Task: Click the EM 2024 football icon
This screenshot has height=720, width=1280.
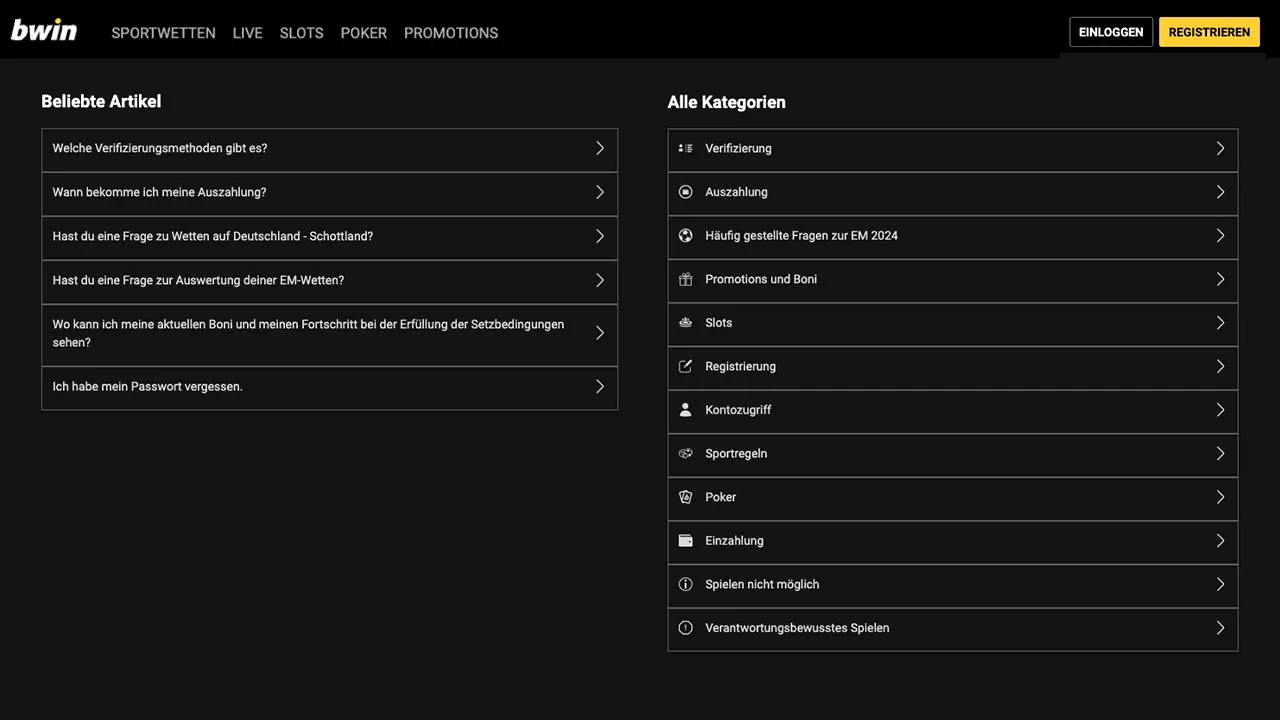Action: pos(685,236)
